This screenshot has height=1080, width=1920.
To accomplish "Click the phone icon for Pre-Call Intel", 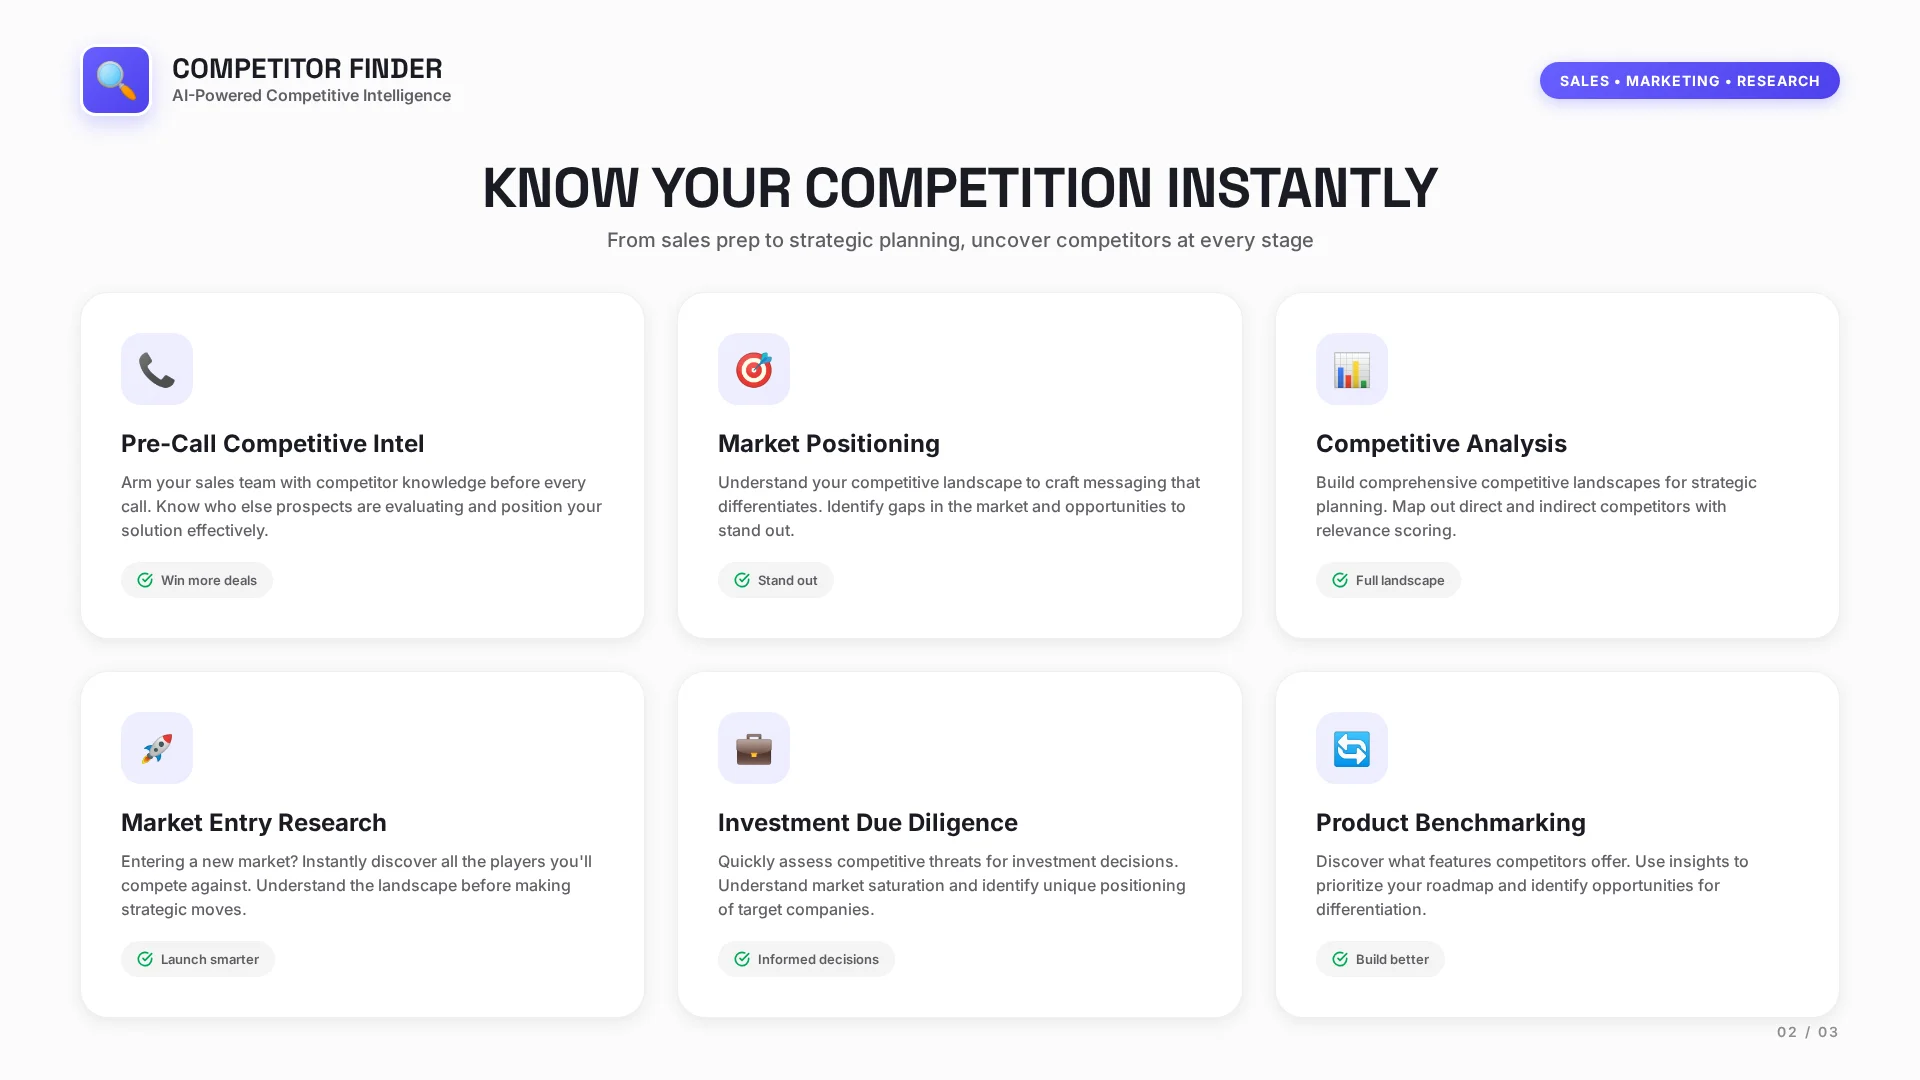I will (x=157, y=369).
